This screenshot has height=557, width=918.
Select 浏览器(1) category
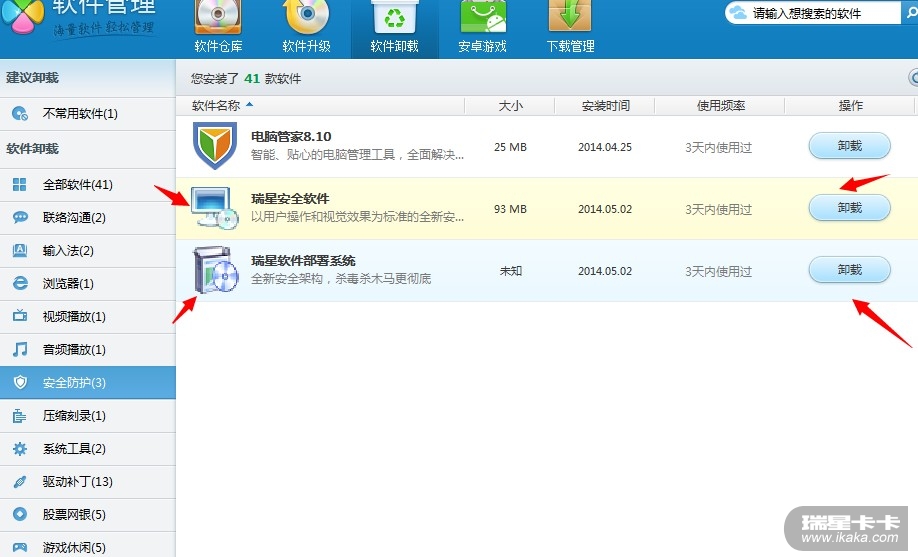tap(88, 283)
